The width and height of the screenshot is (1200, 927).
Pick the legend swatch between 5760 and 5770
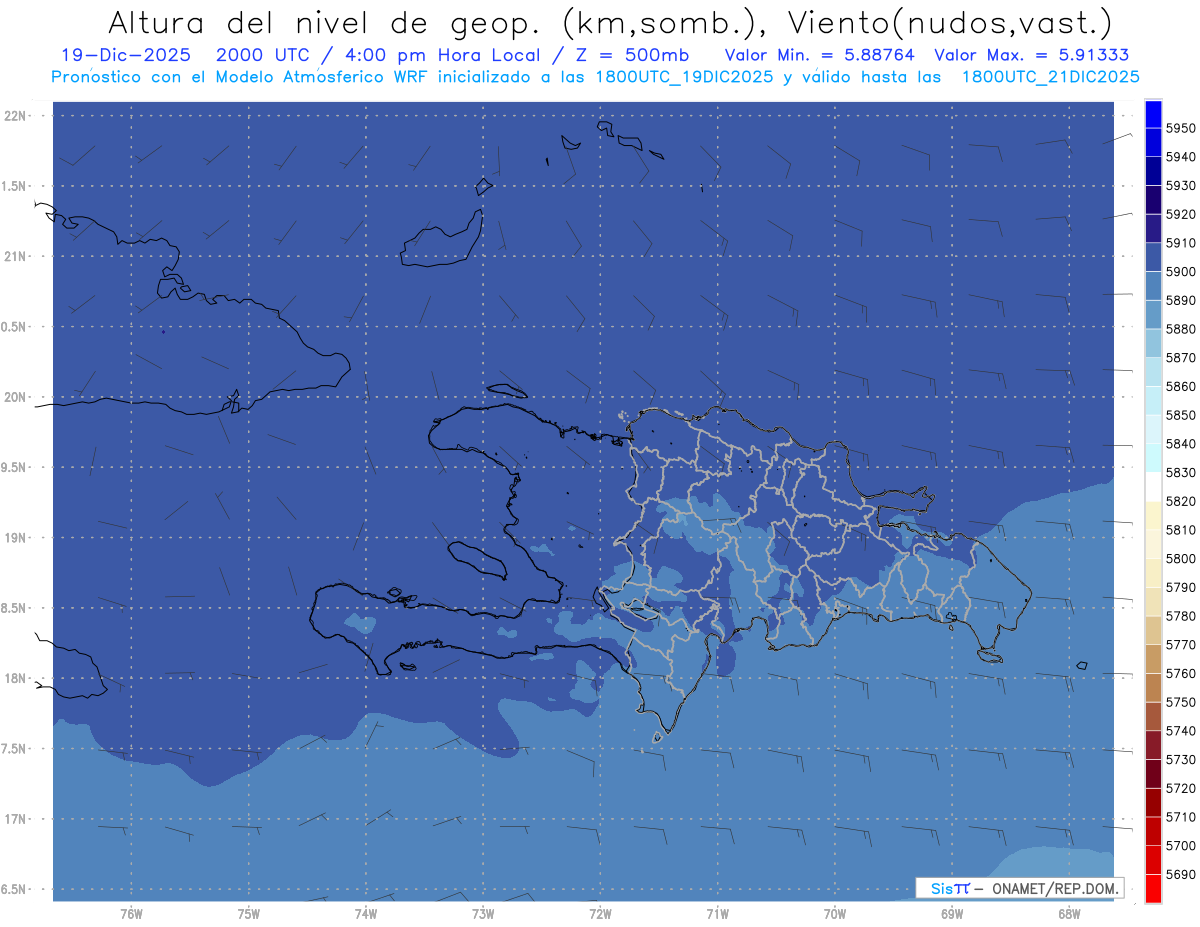[x=1153, y=659]
